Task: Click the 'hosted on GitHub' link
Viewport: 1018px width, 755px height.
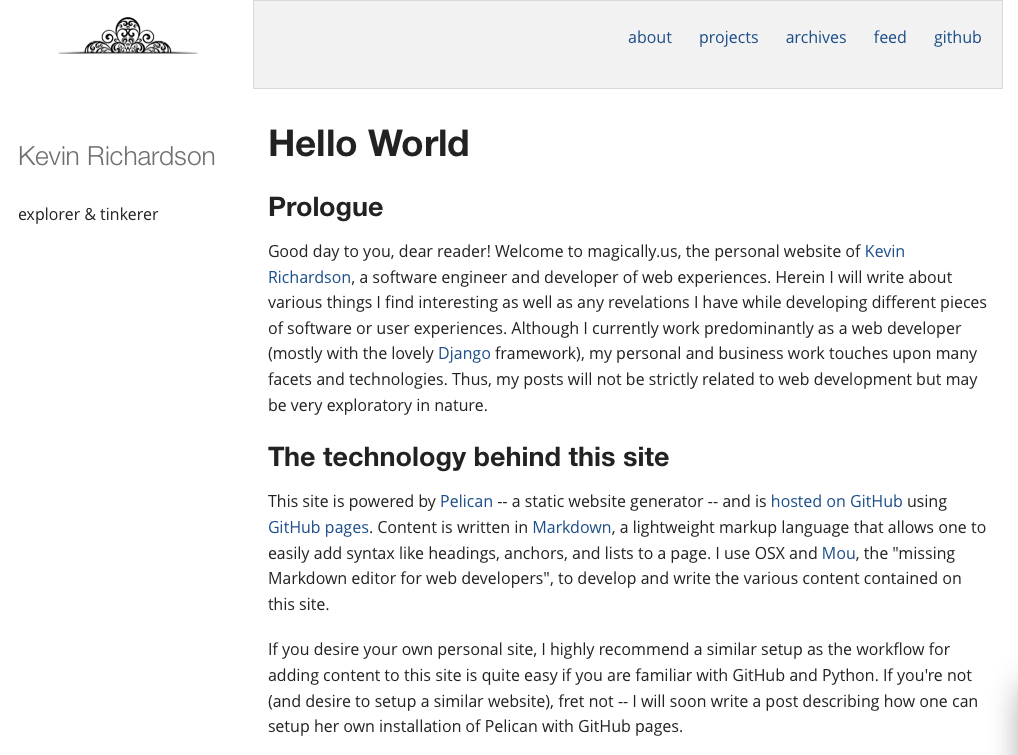Action: [836, 501]
